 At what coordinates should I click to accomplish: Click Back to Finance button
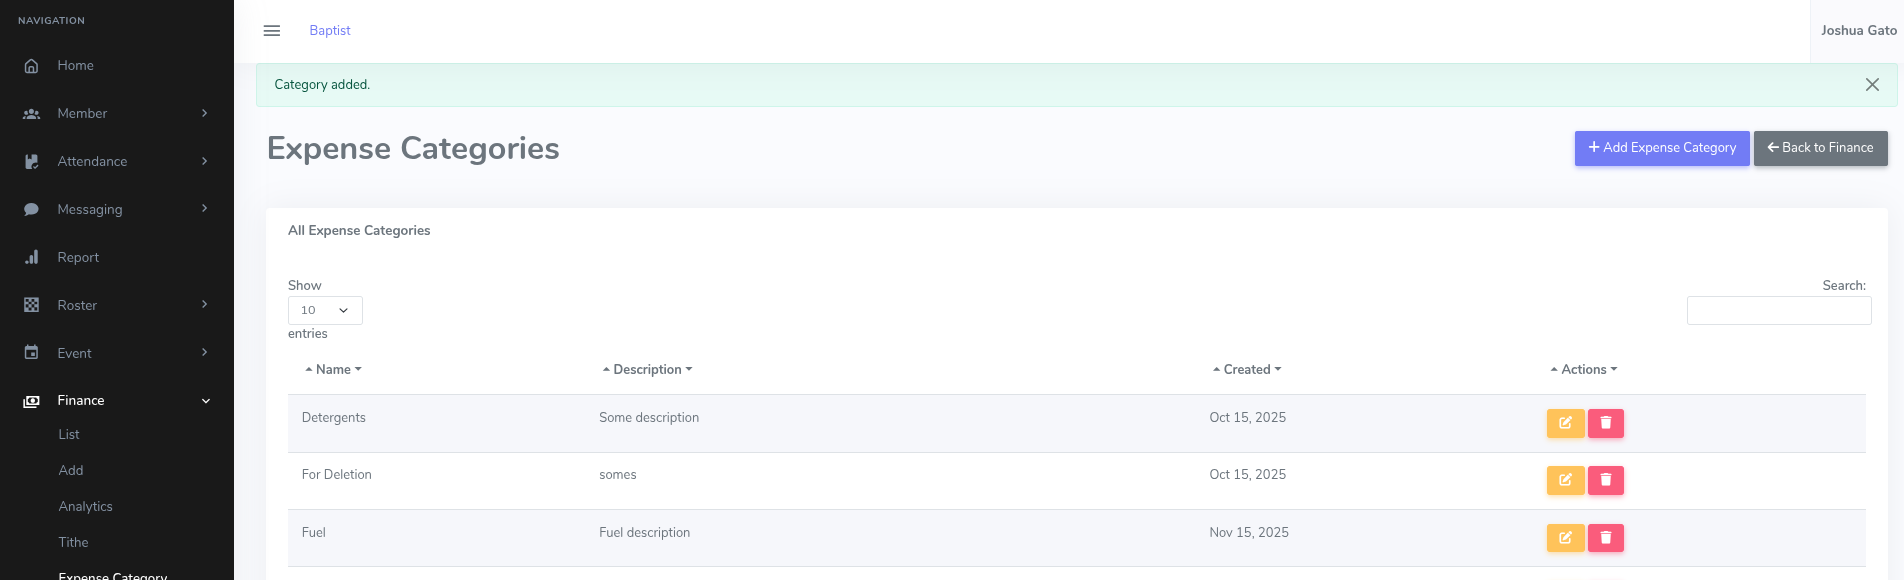(1820, 148)
